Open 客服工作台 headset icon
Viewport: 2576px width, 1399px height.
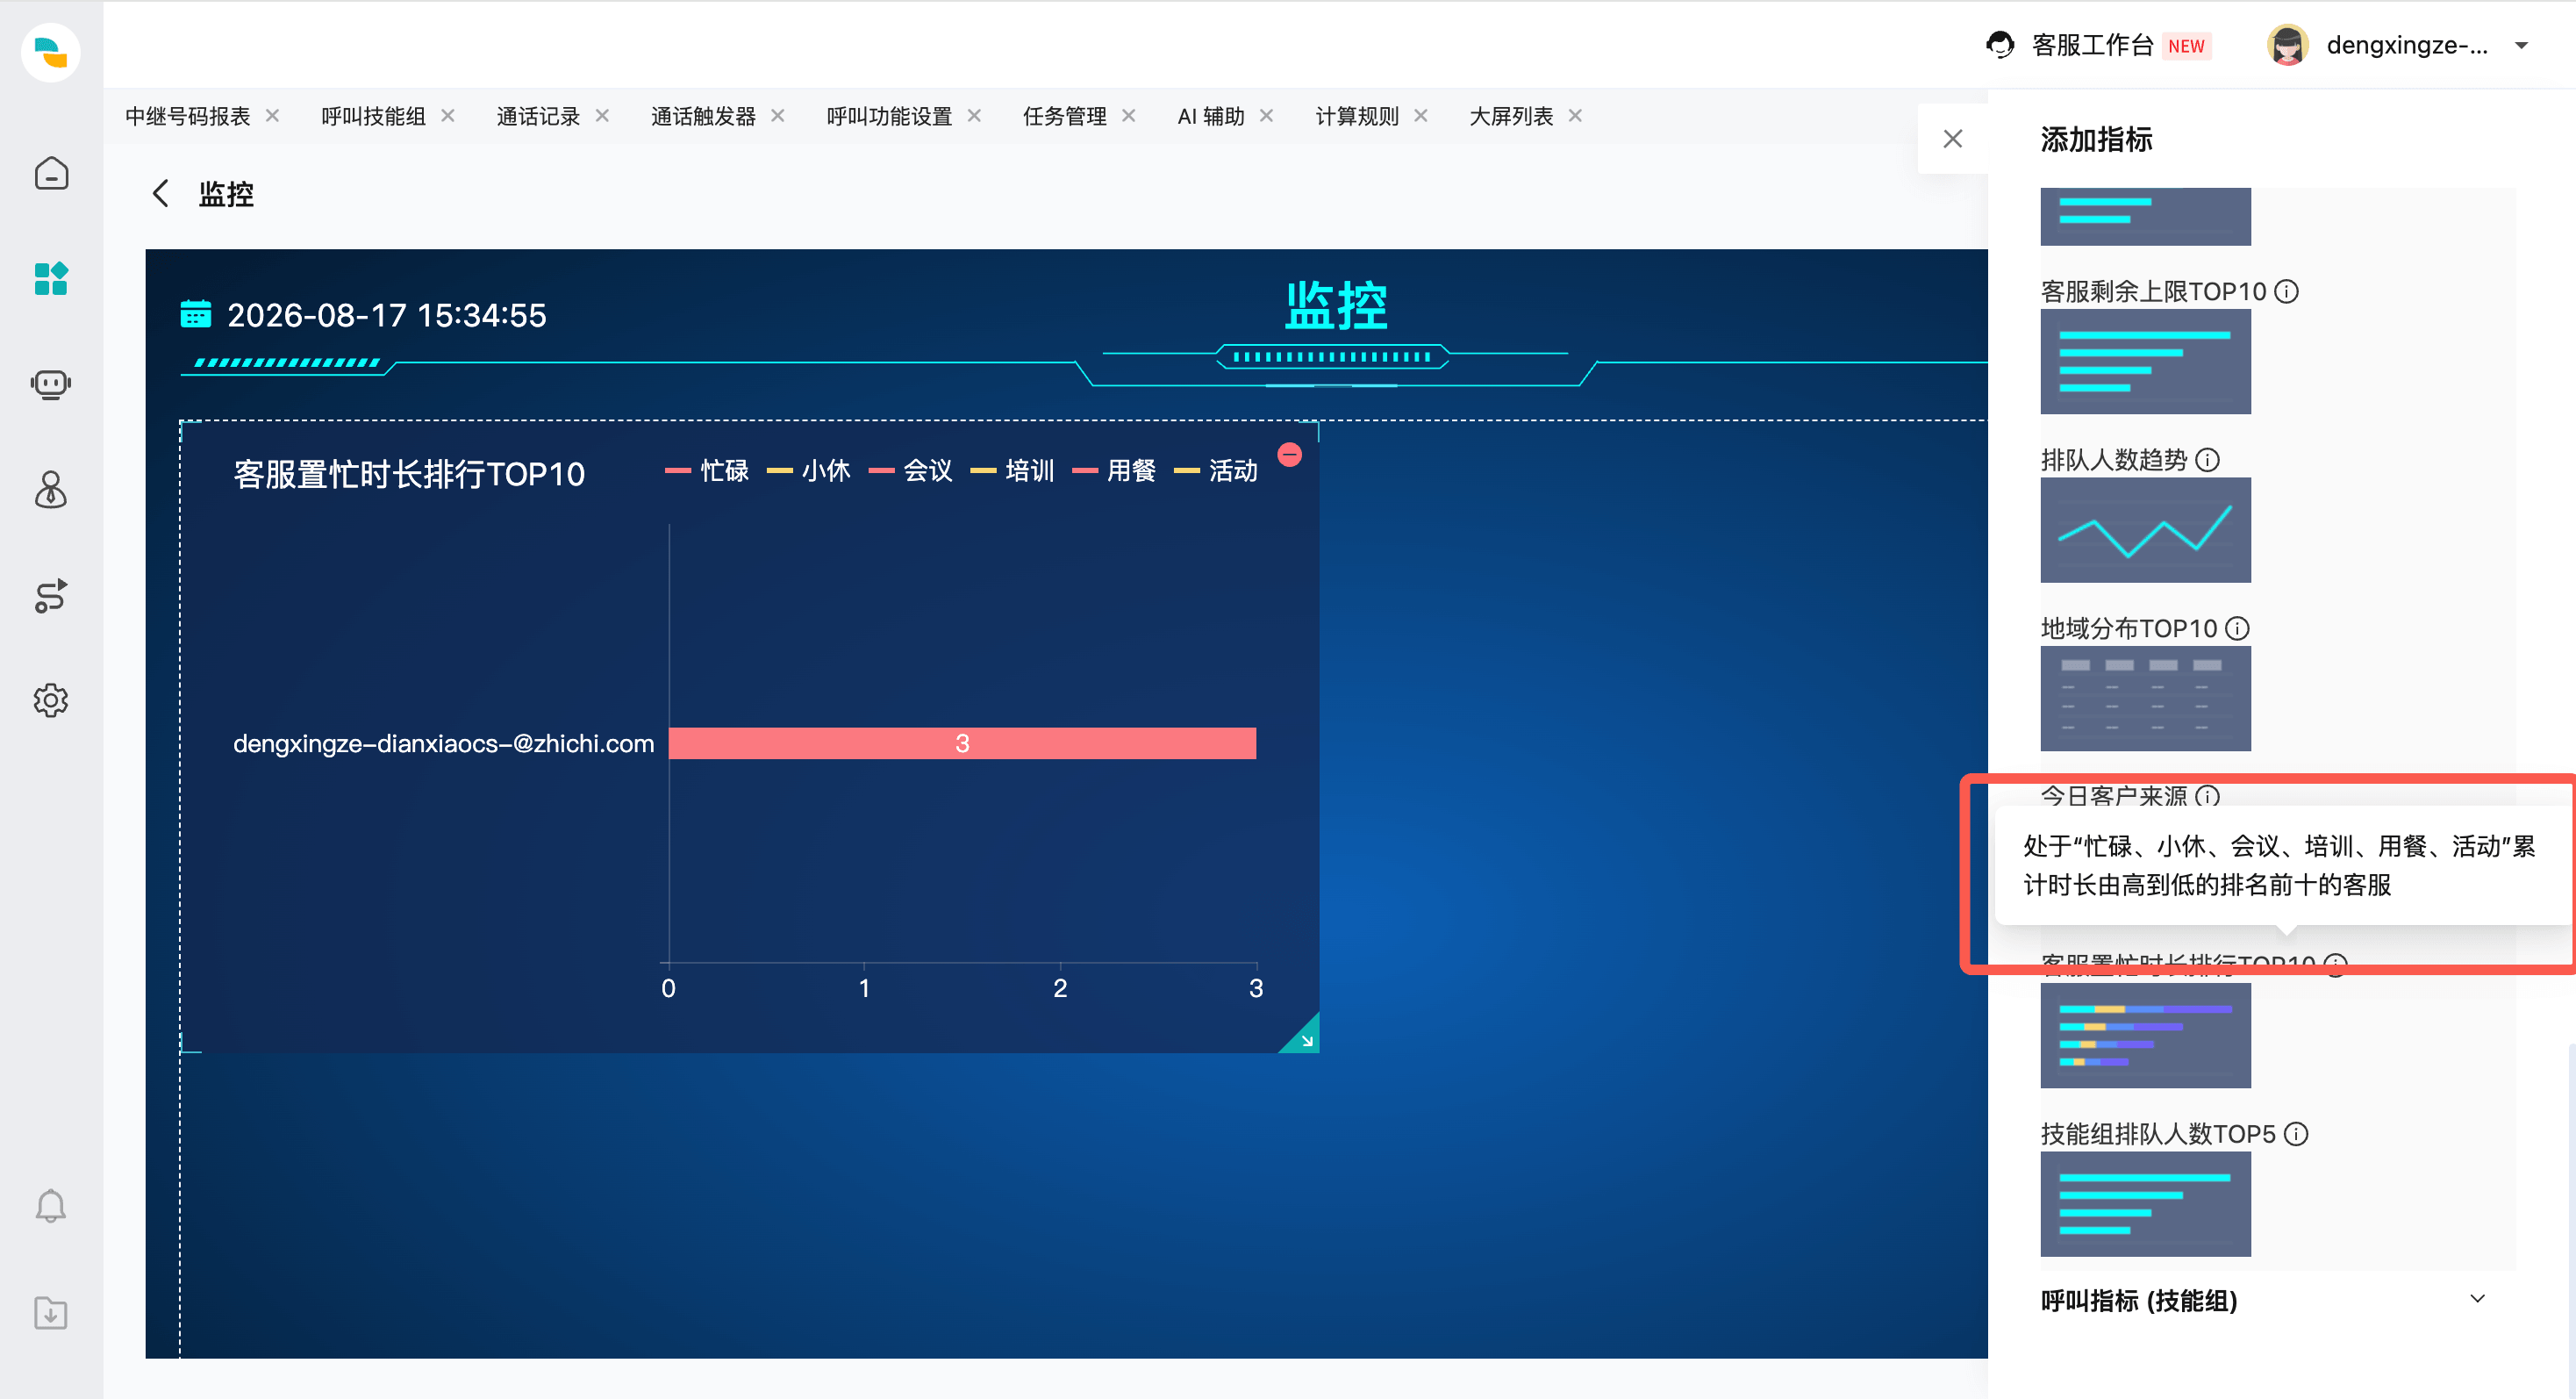[x=2000, y=45]
